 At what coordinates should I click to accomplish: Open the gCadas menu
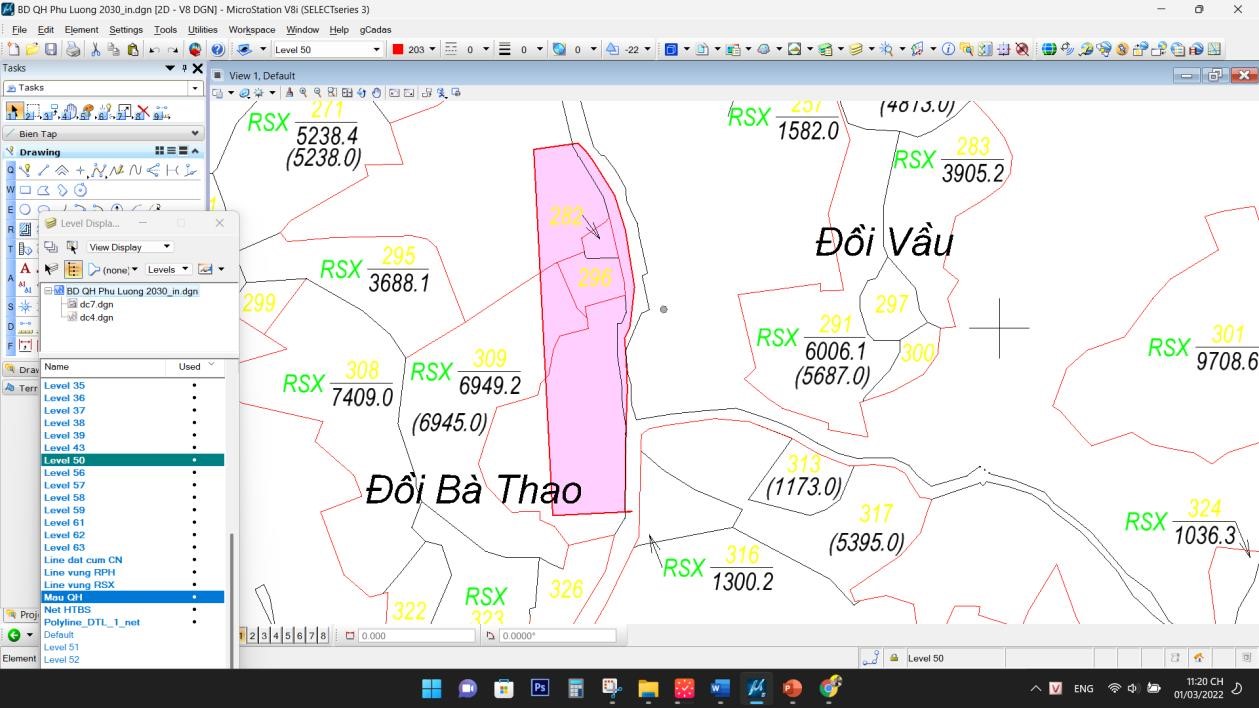[375, 30]
